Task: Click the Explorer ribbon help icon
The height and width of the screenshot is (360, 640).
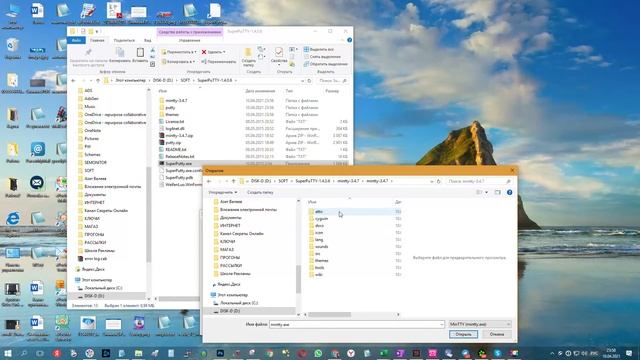Action: [349, 40]
